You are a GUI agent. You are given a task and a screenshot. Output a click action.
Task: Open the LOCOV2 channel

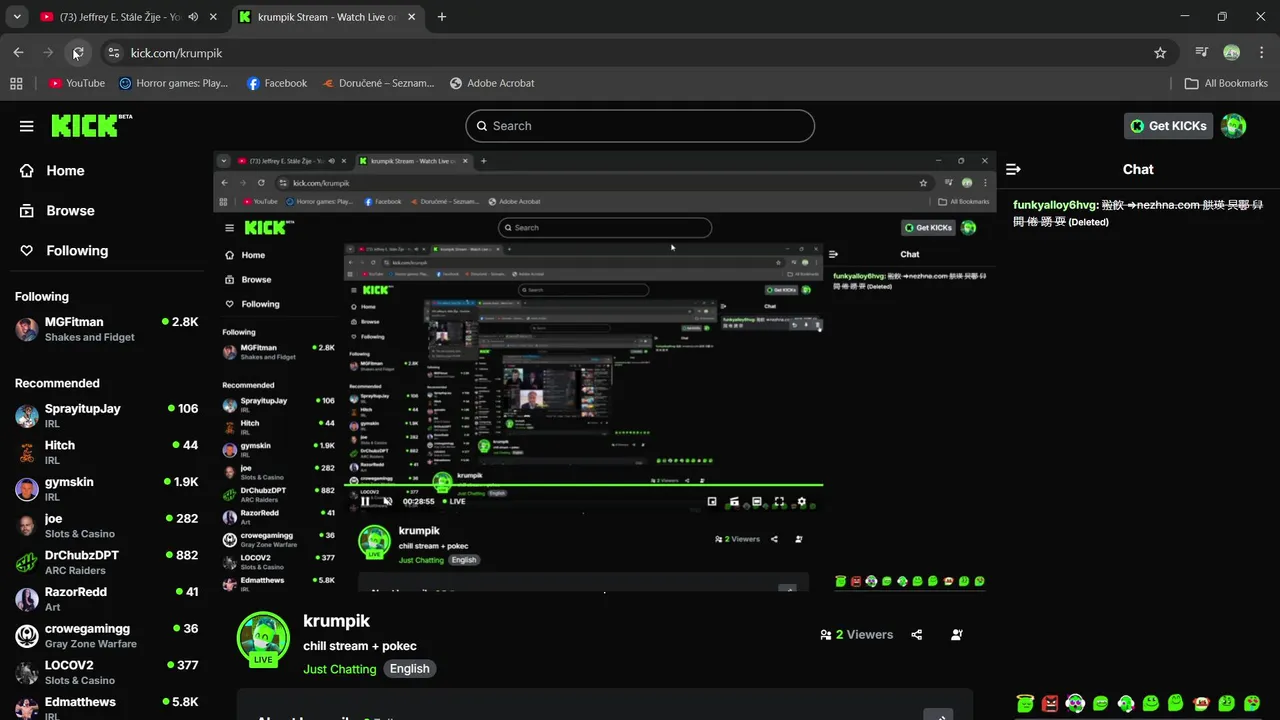pyautogui.click(x=107, y=672)
